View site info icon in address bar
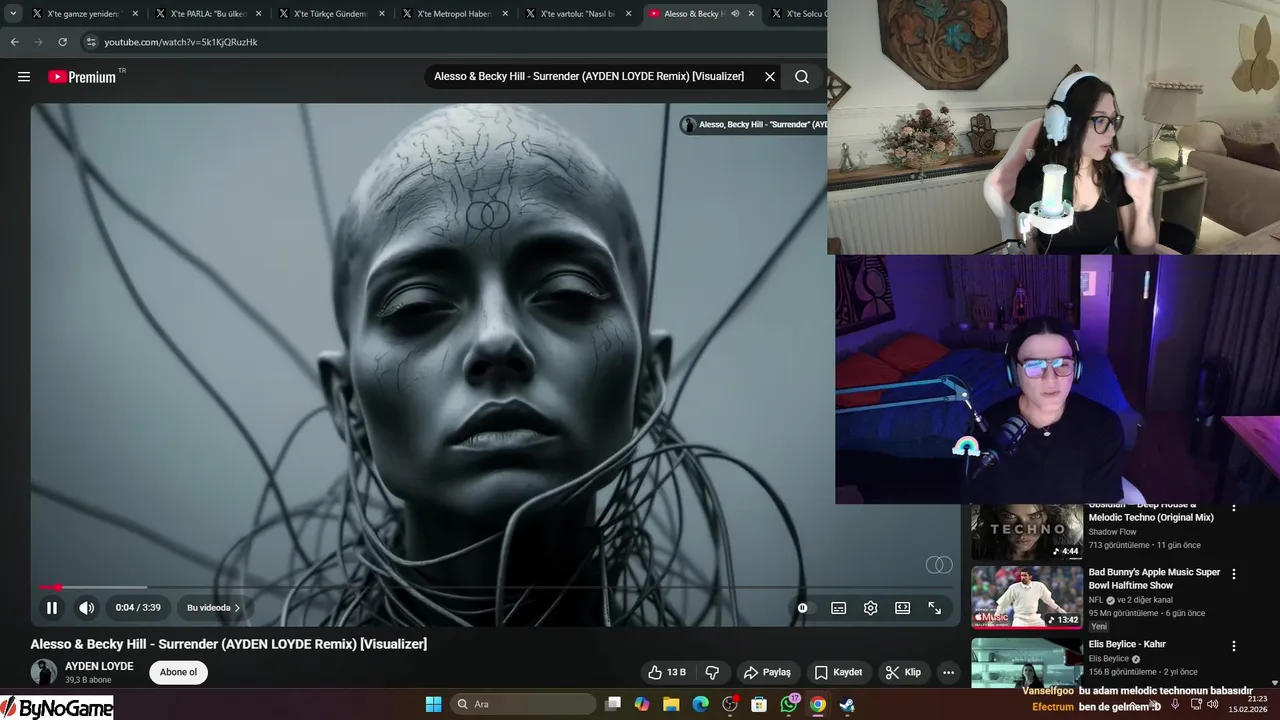Screen dimensions: 1280x720 pyautogui.click(x=91, y=42)
